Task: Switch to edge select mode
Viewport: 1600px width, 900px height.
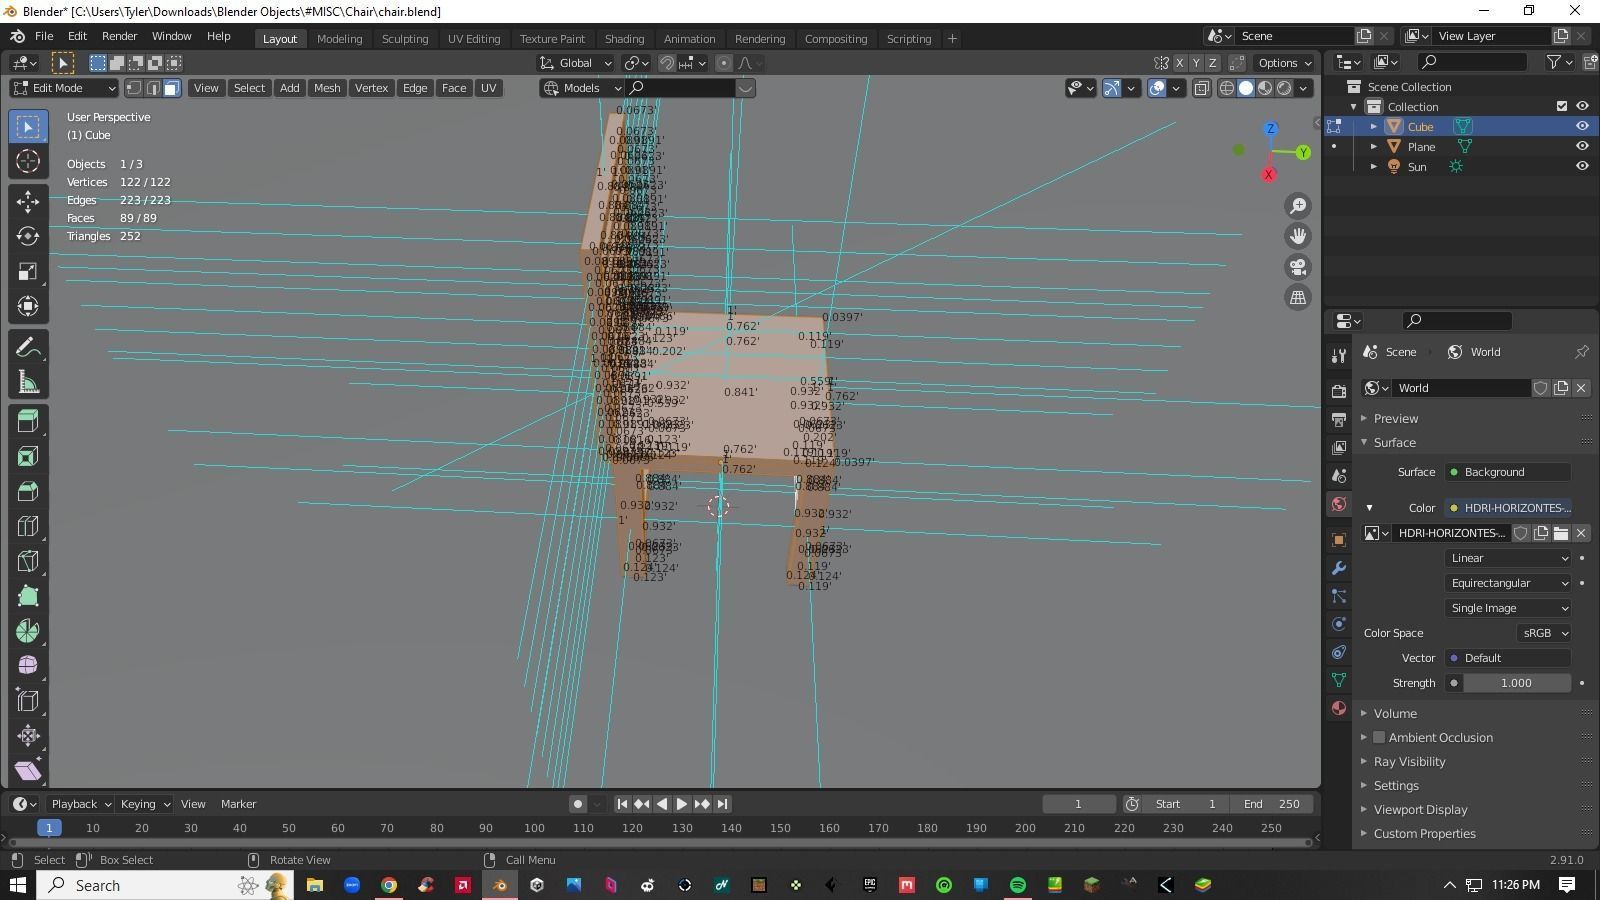Action: pos(153,88)
